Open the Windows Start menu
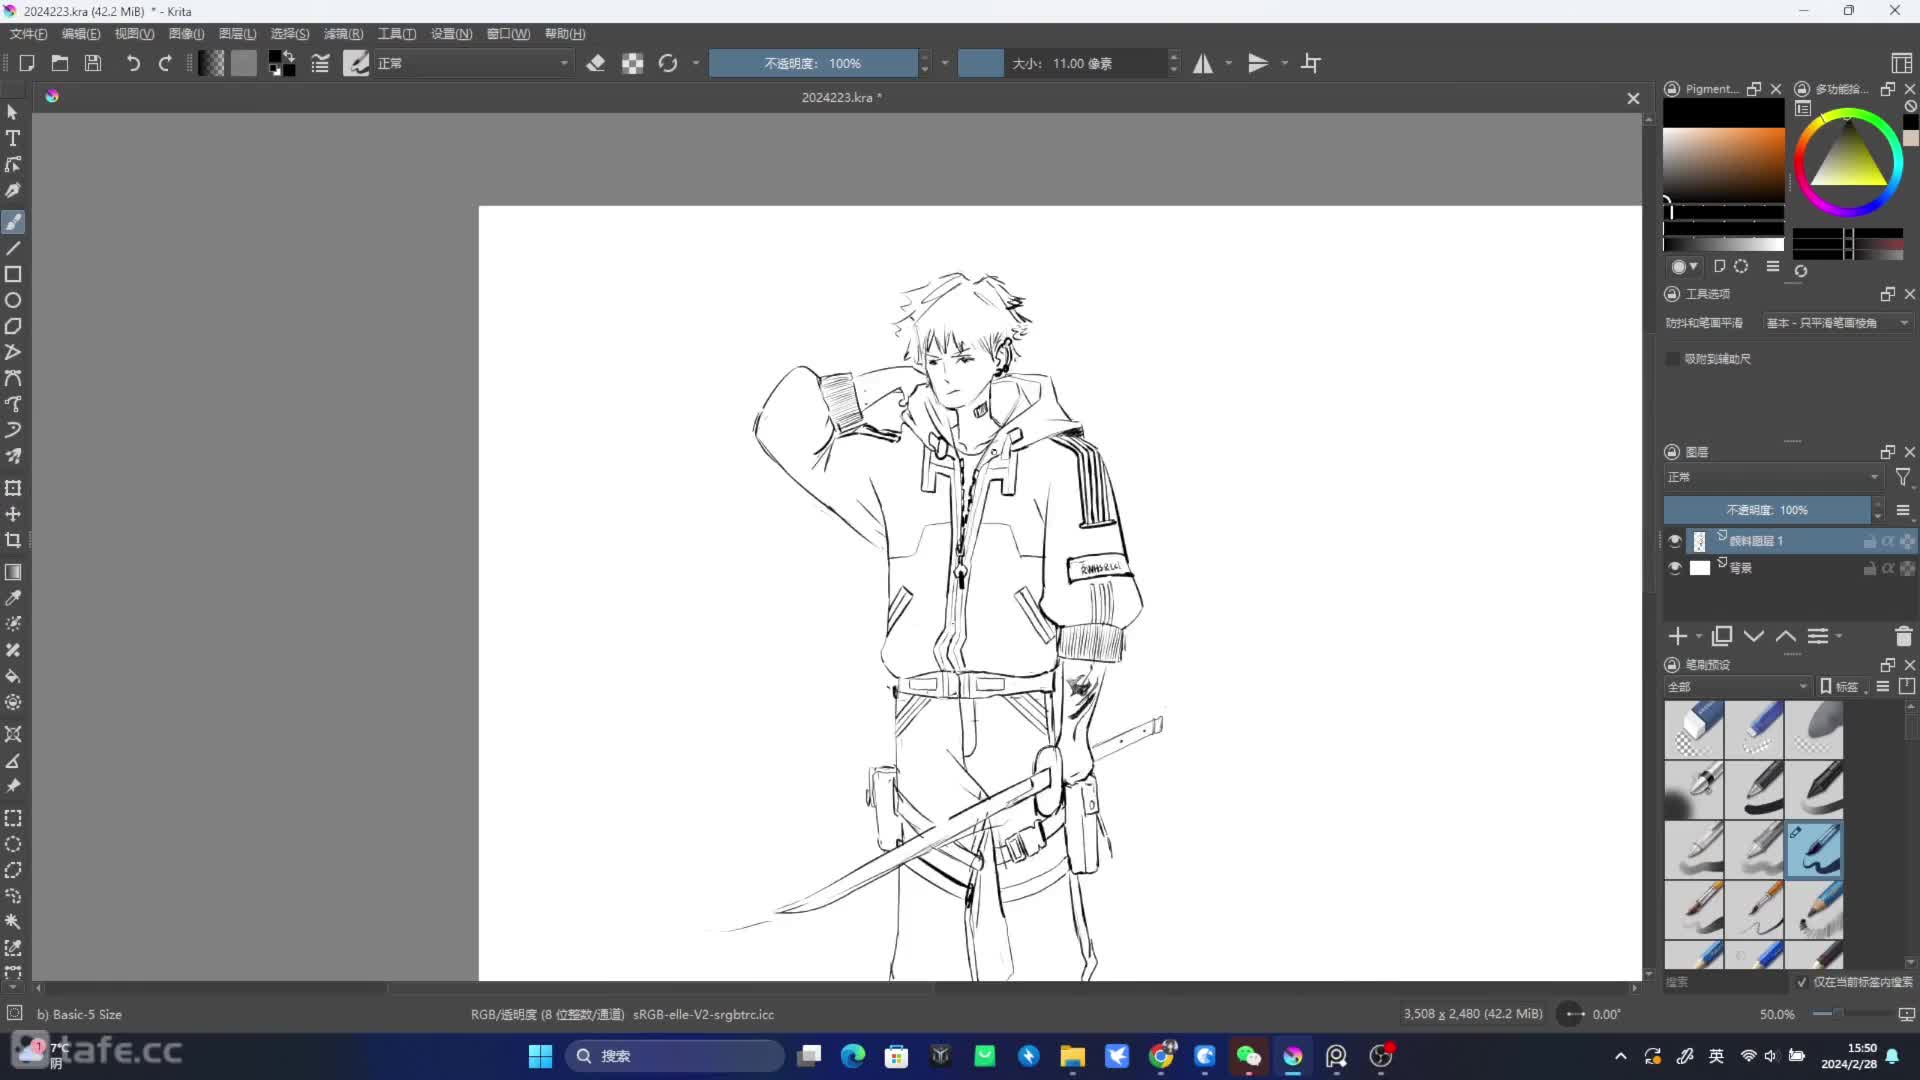Image resolution: width=1920 pixels, height=1080 pixels. point(540,1056)
